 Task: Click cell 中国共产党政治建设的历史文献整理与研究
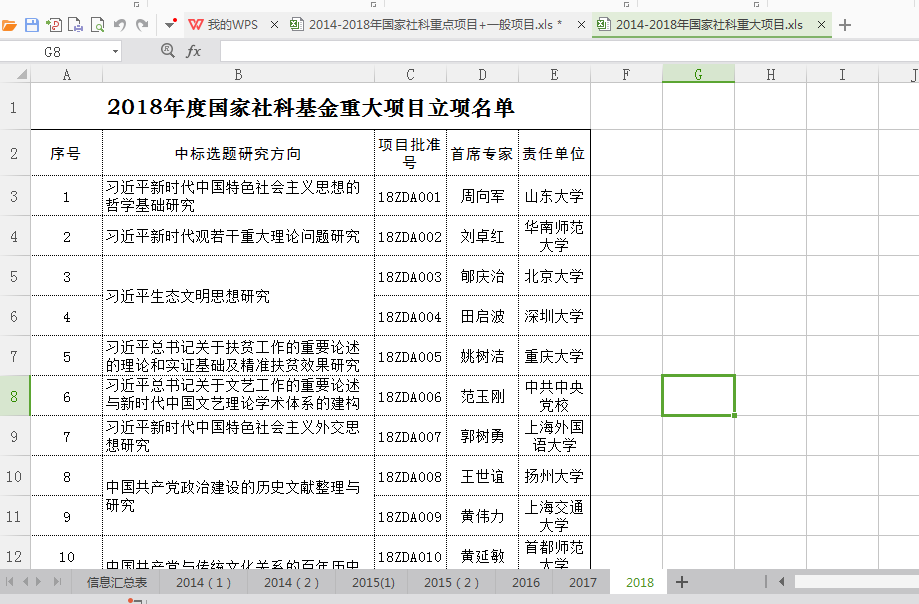pyautogui.click(x=239, y=496)
